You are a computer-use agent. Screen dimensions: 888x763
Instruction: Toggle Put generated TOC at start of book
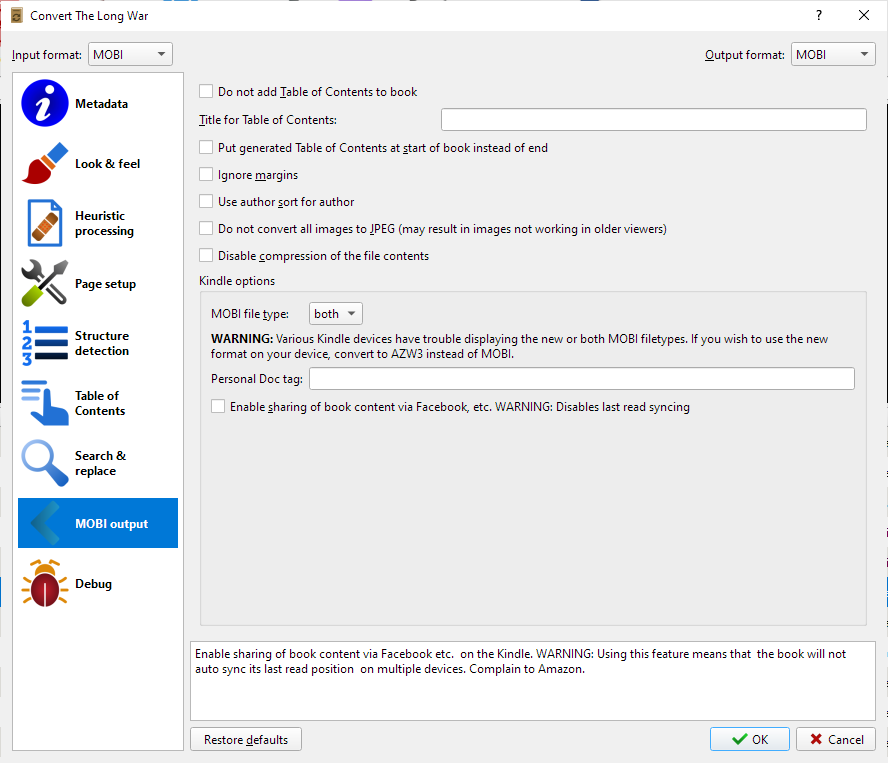pyautogui.click(x=206, y=147)
